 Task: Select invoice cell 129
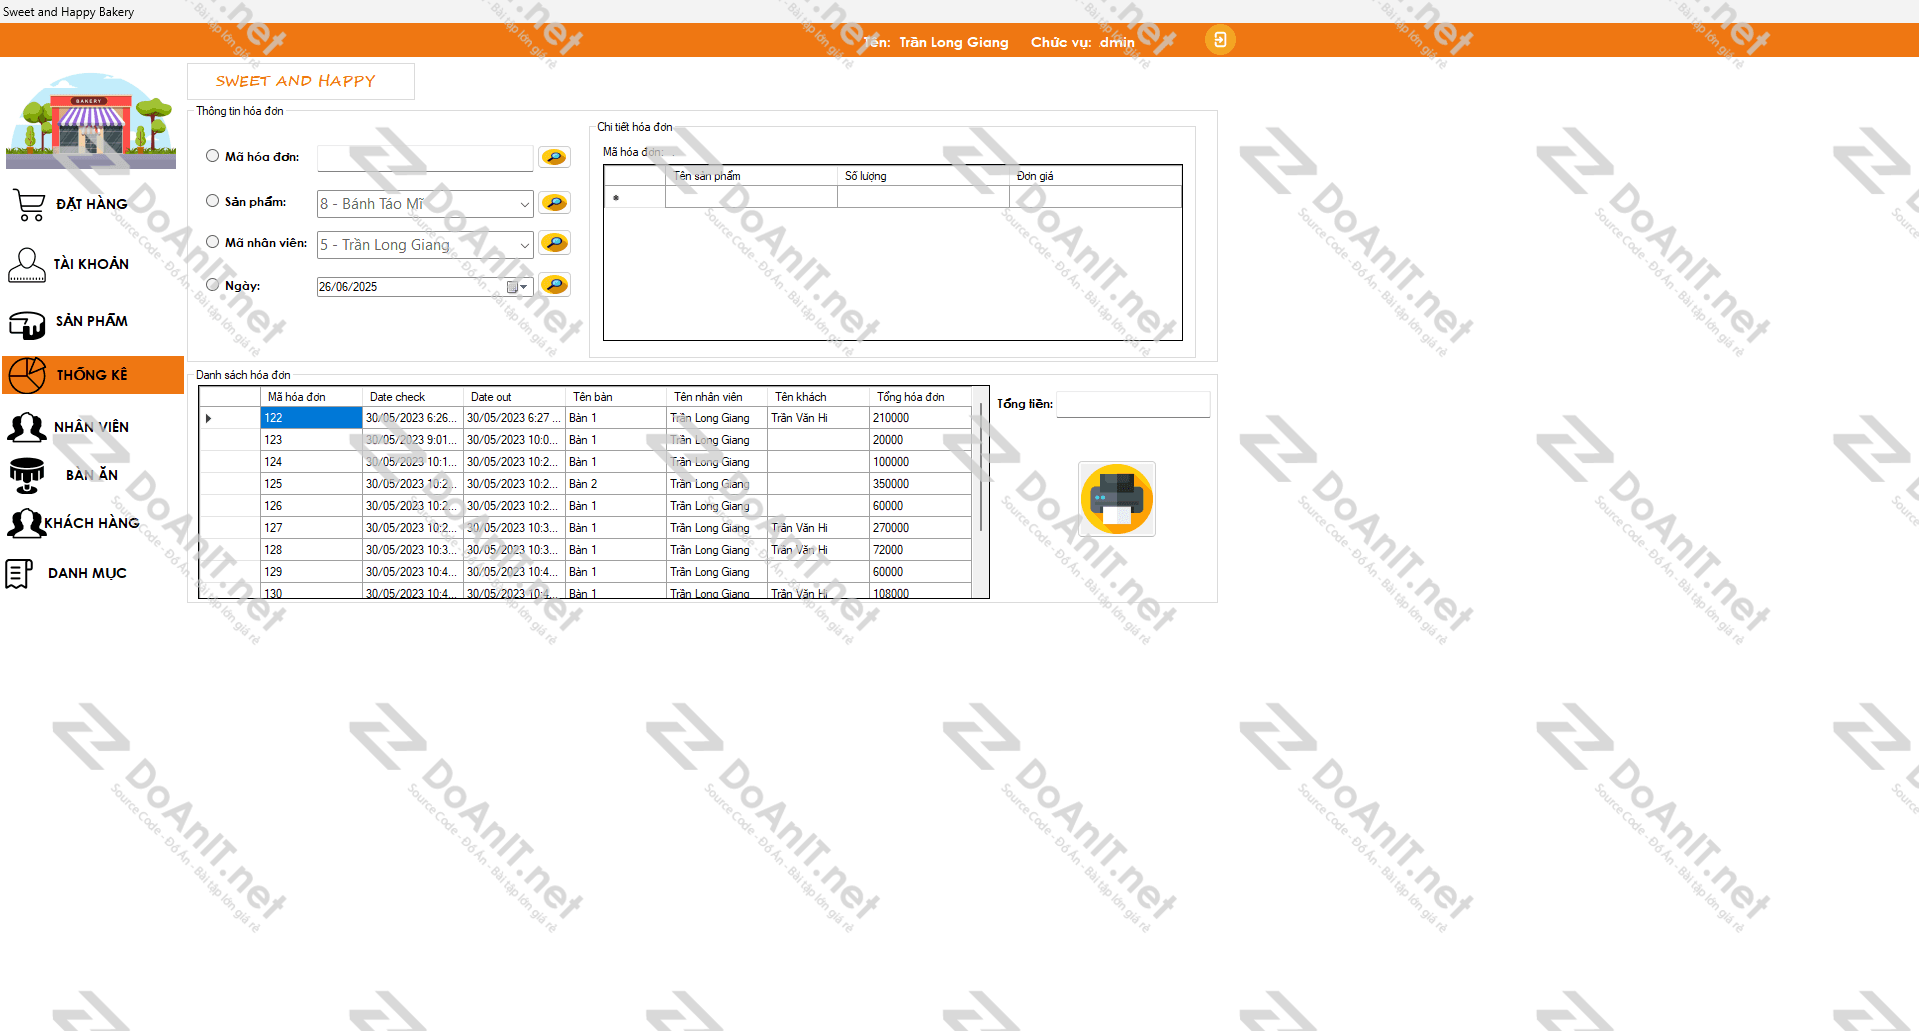311,572
